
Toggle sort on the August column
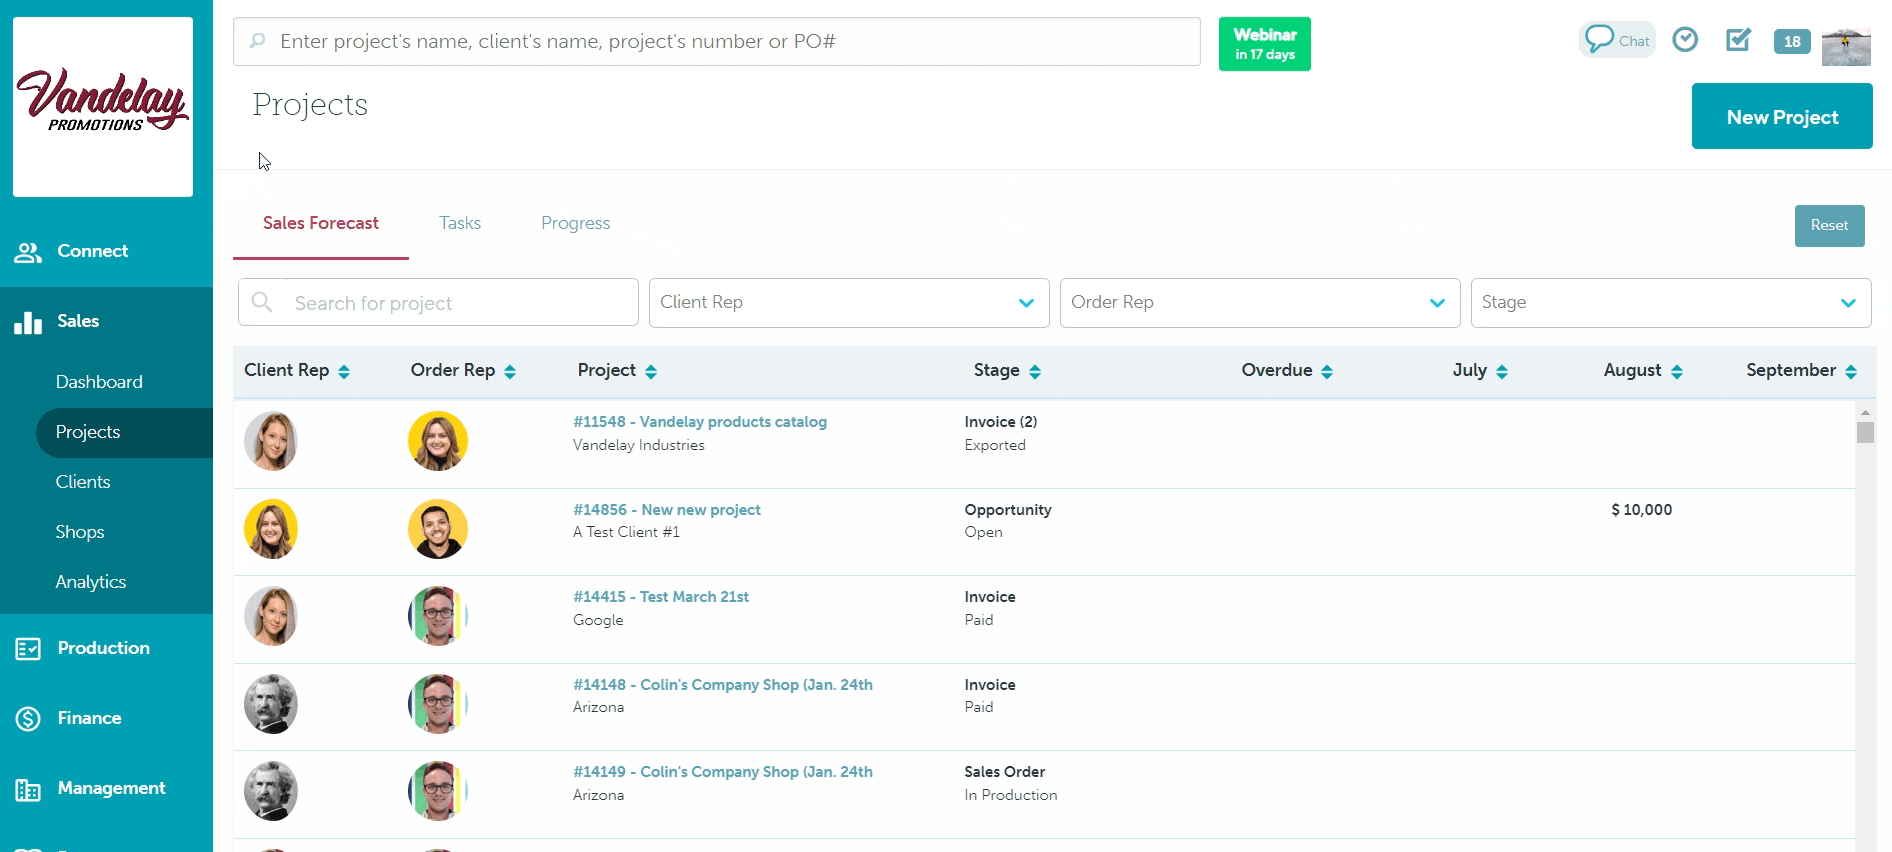1677,372
